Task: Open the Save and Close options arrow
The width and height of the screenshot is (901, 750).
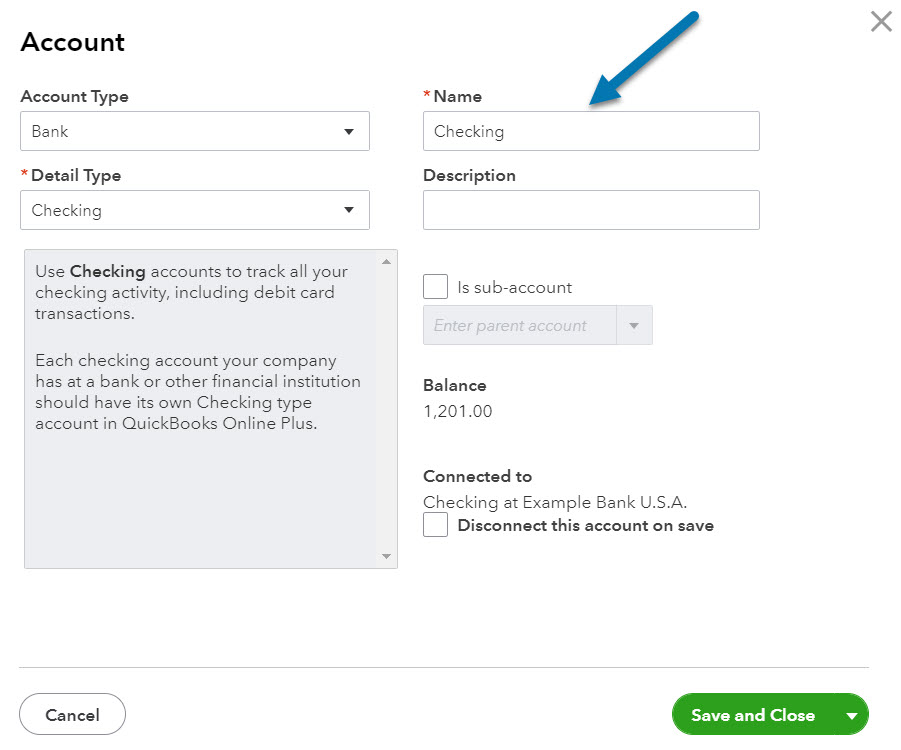Action: pos(852,715)
